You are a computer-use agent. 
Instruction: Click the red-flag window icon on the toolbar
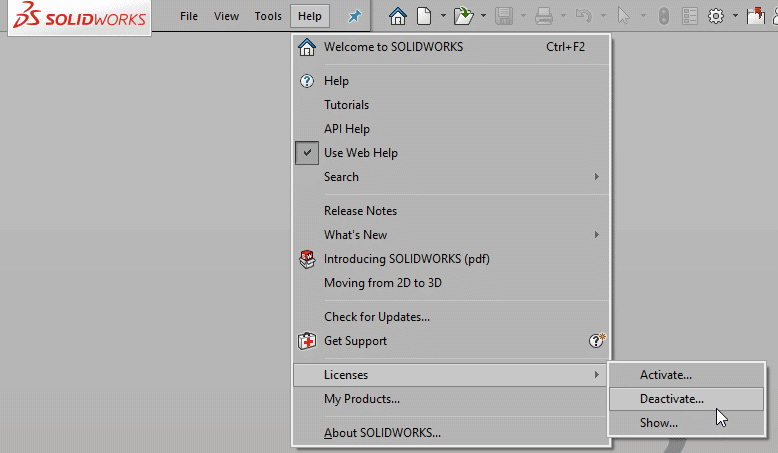point(756,15)
